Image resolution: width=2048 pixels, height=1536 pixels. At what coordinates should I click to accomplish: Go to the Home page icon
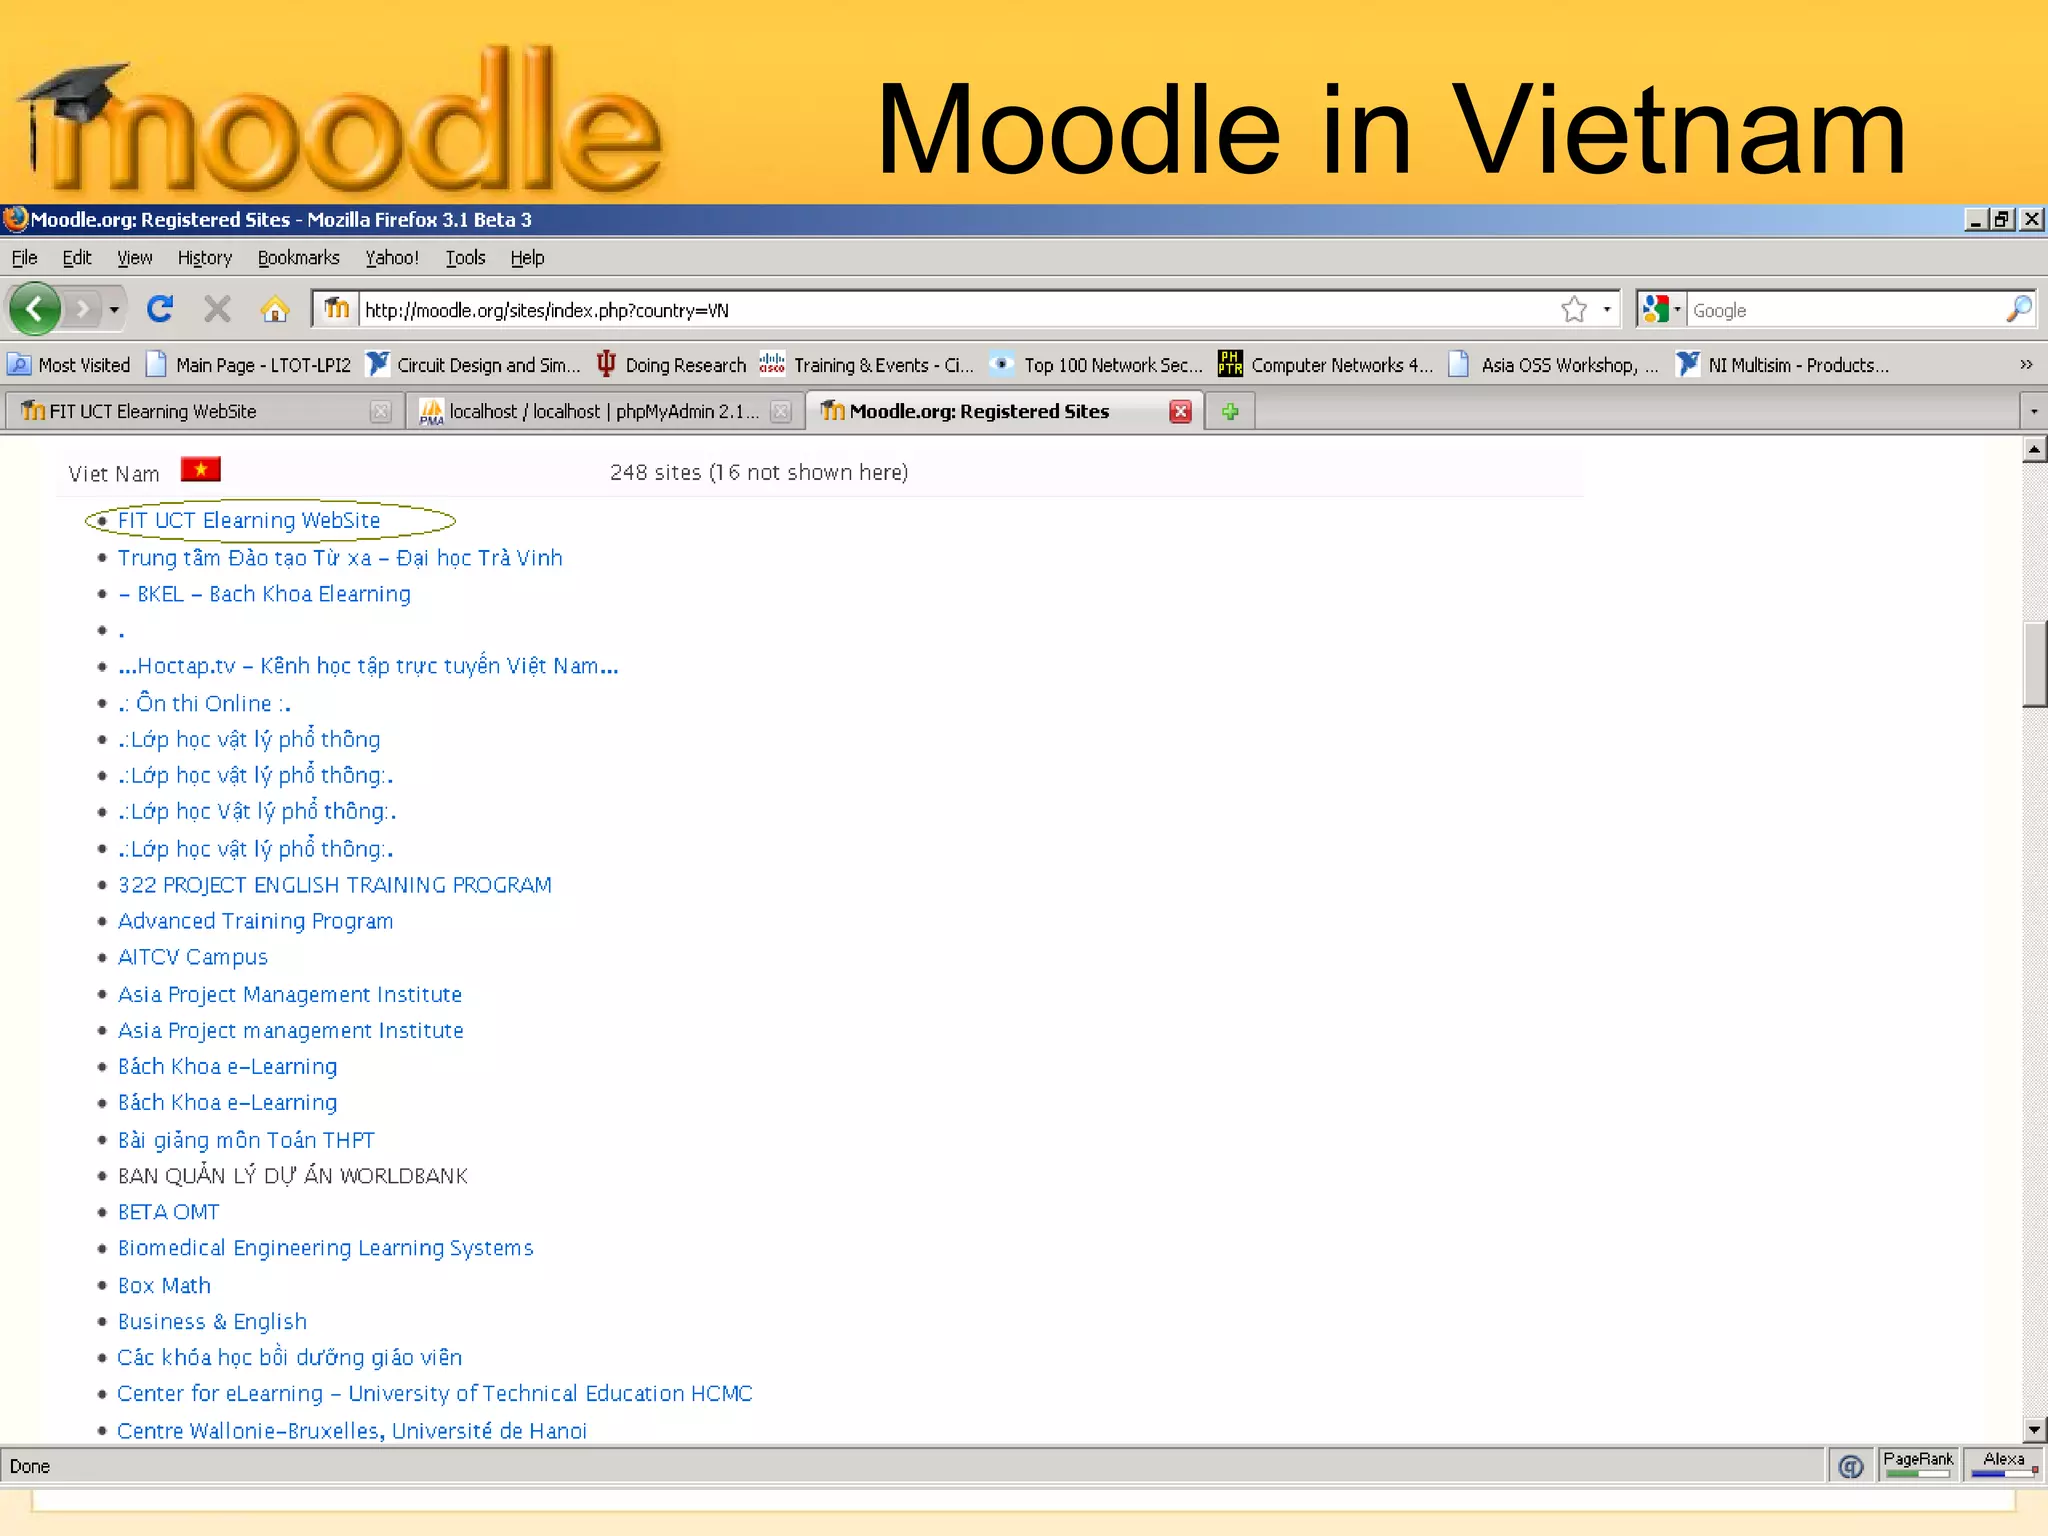click(274, 309)
